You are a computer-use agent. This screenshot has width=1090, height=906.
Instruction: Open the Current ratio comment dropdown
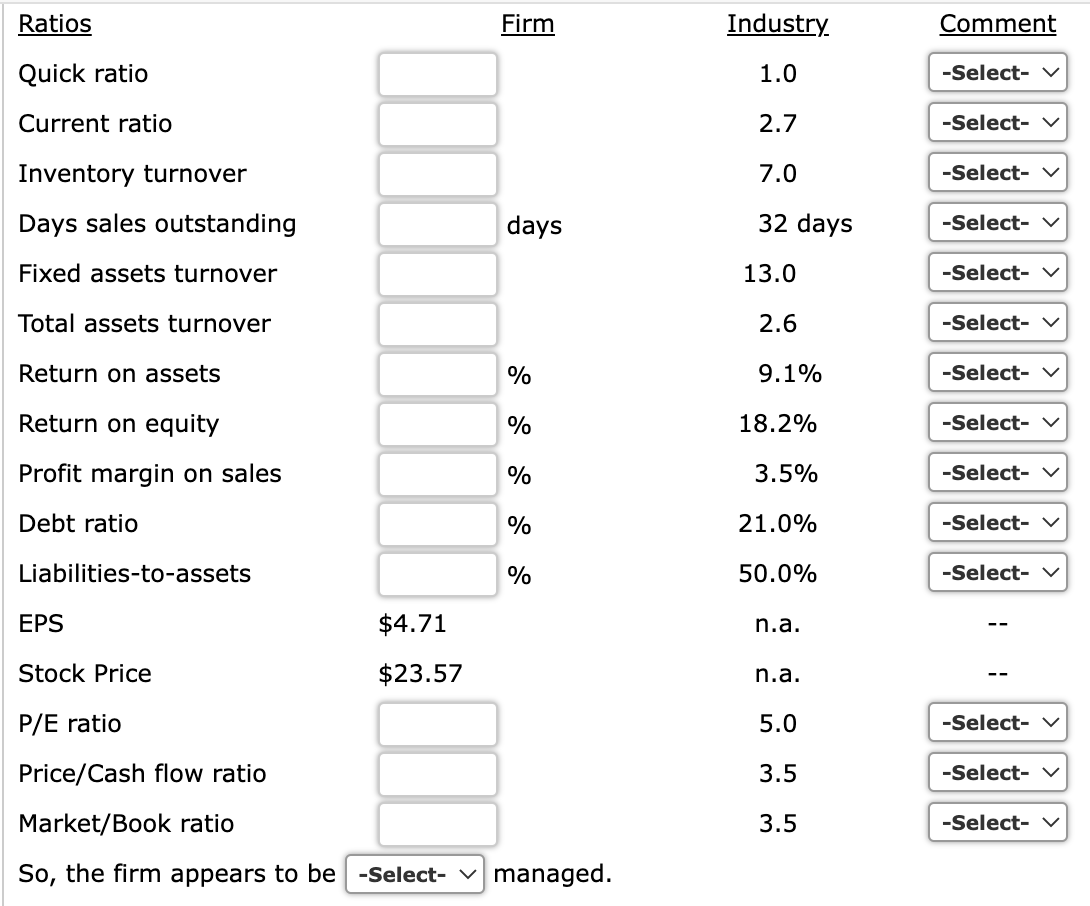pos(996,122)
